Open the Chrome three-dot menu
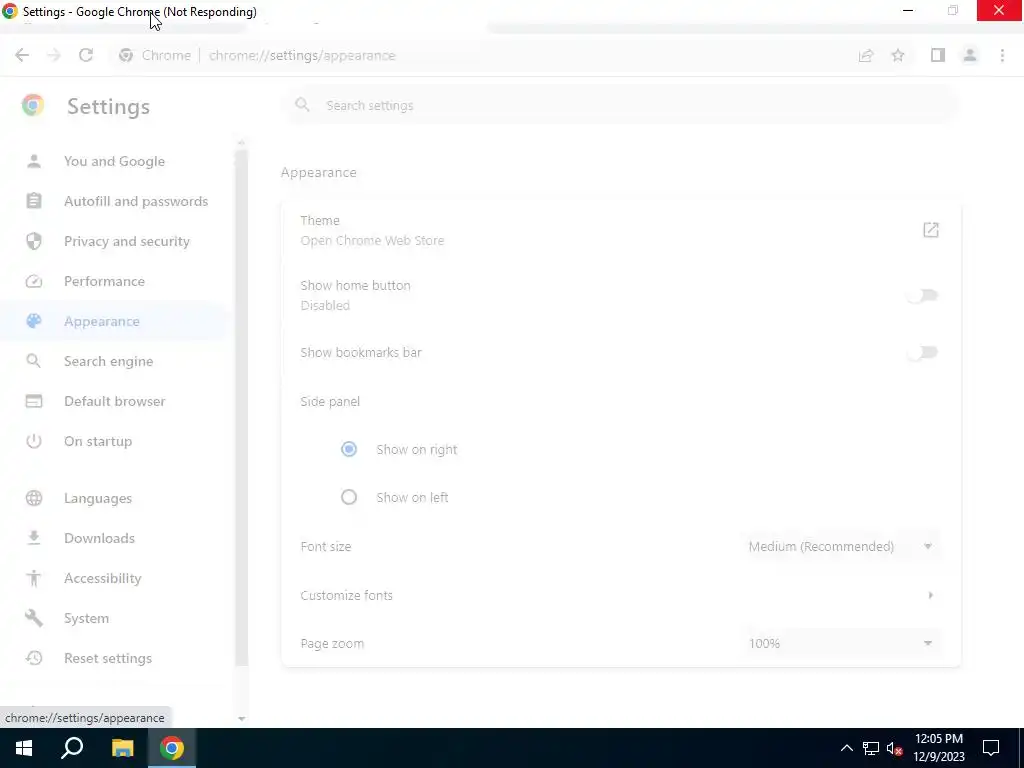Screen dimensions: 1024x768 coord(1002,56)
